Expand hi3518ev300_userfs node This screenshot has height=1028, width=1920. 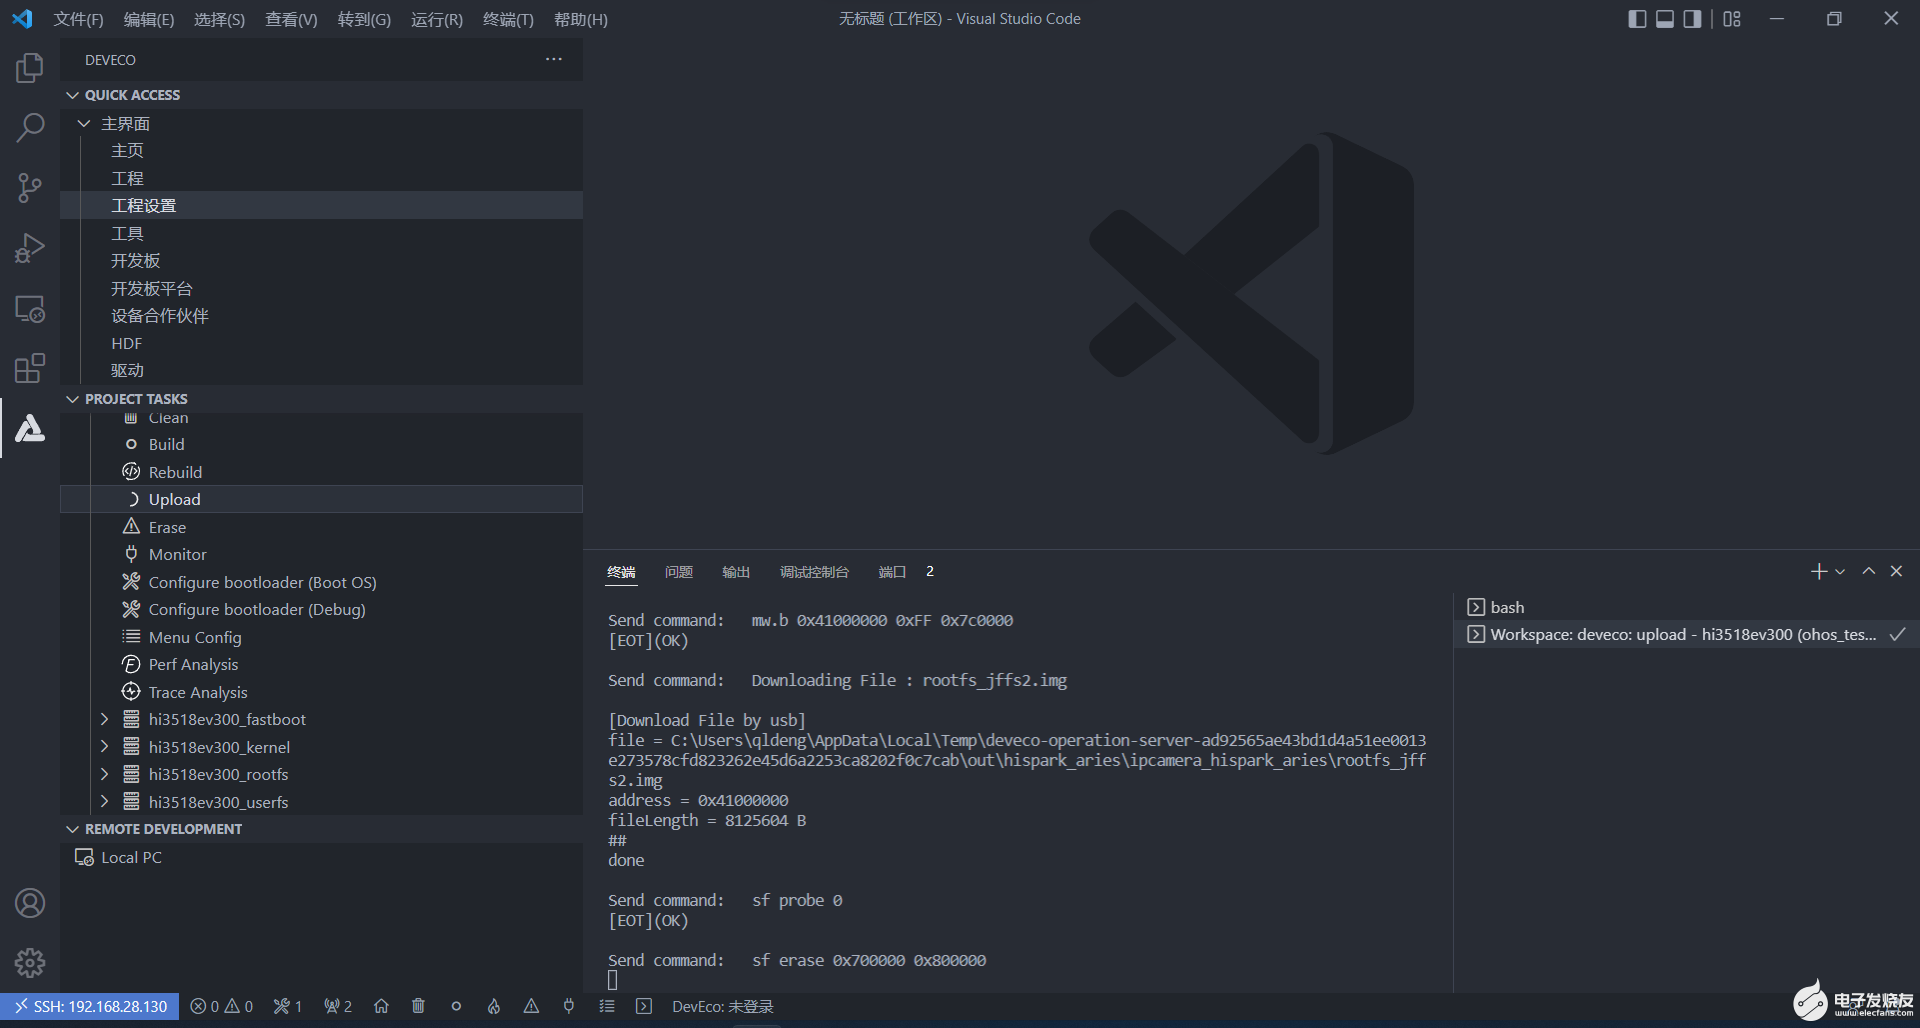tap(104, 802)
